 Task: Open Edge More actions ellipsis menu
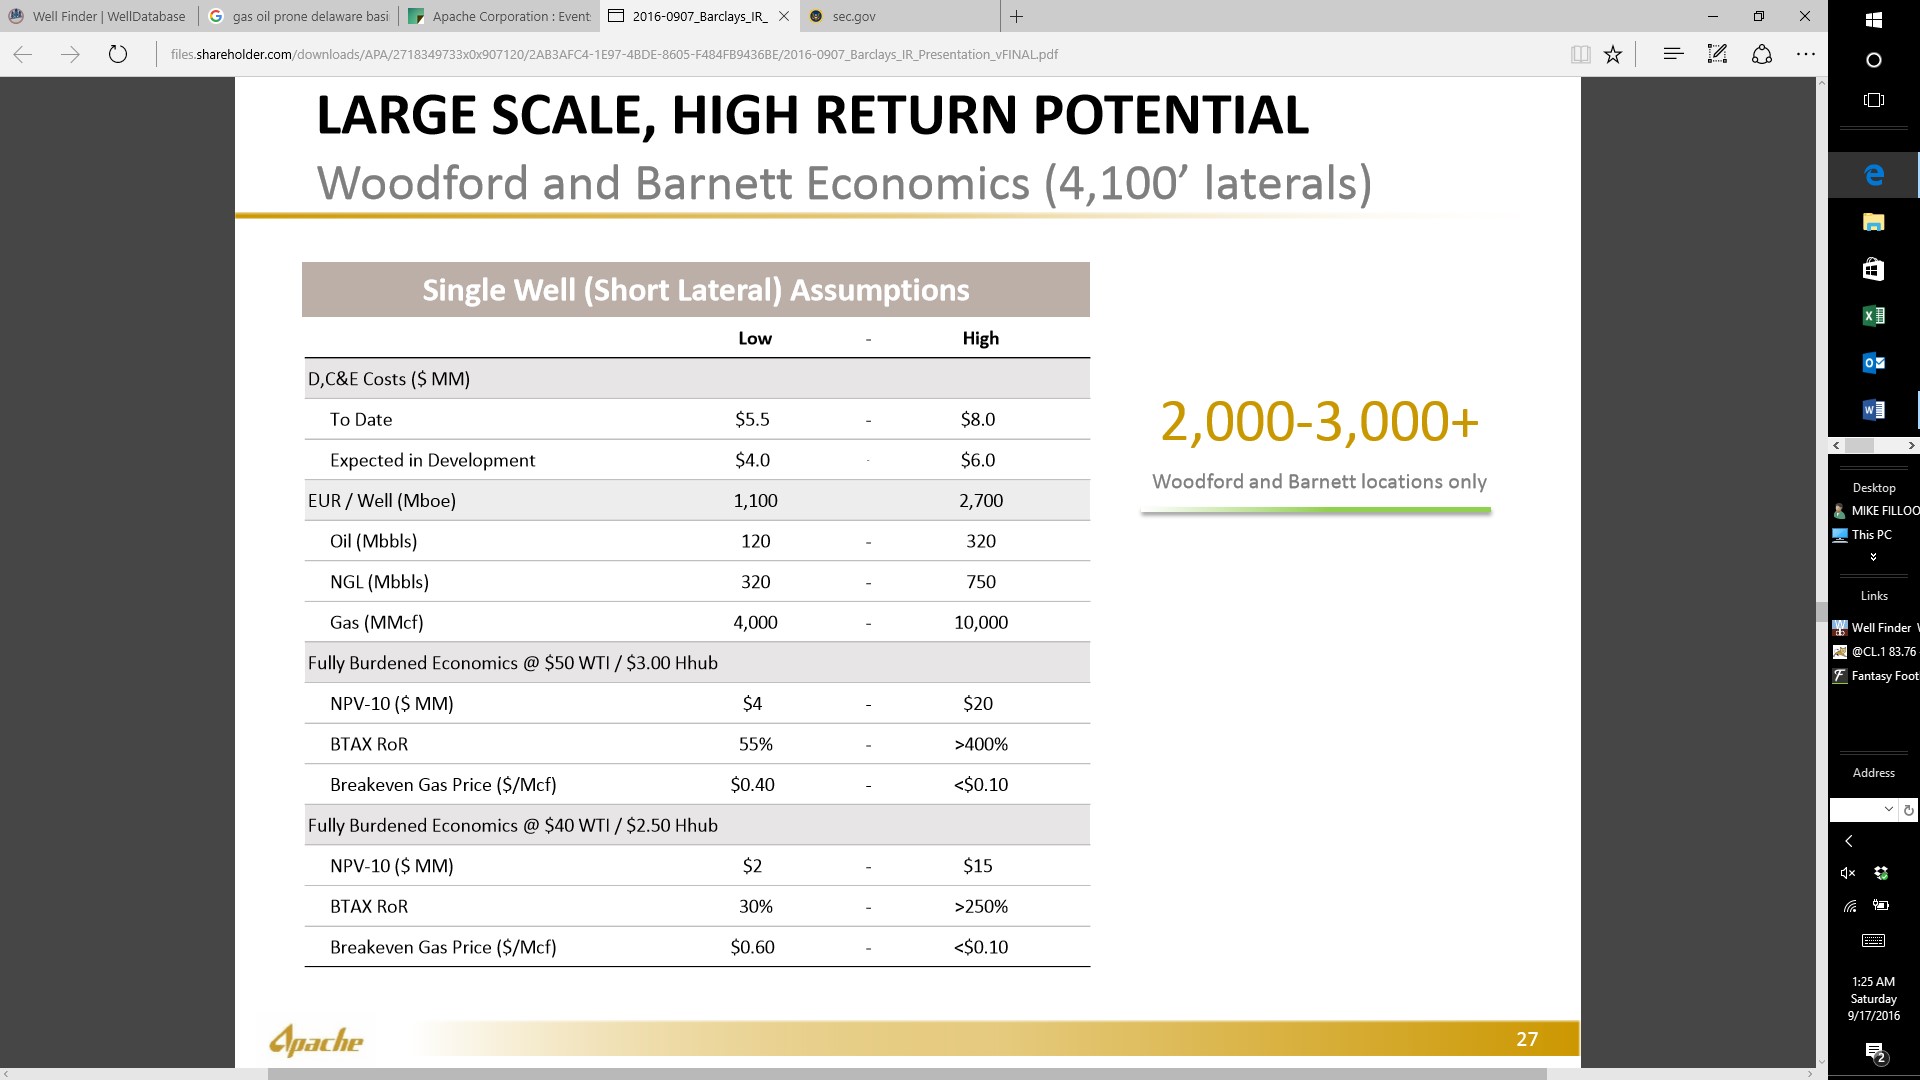1805,54
